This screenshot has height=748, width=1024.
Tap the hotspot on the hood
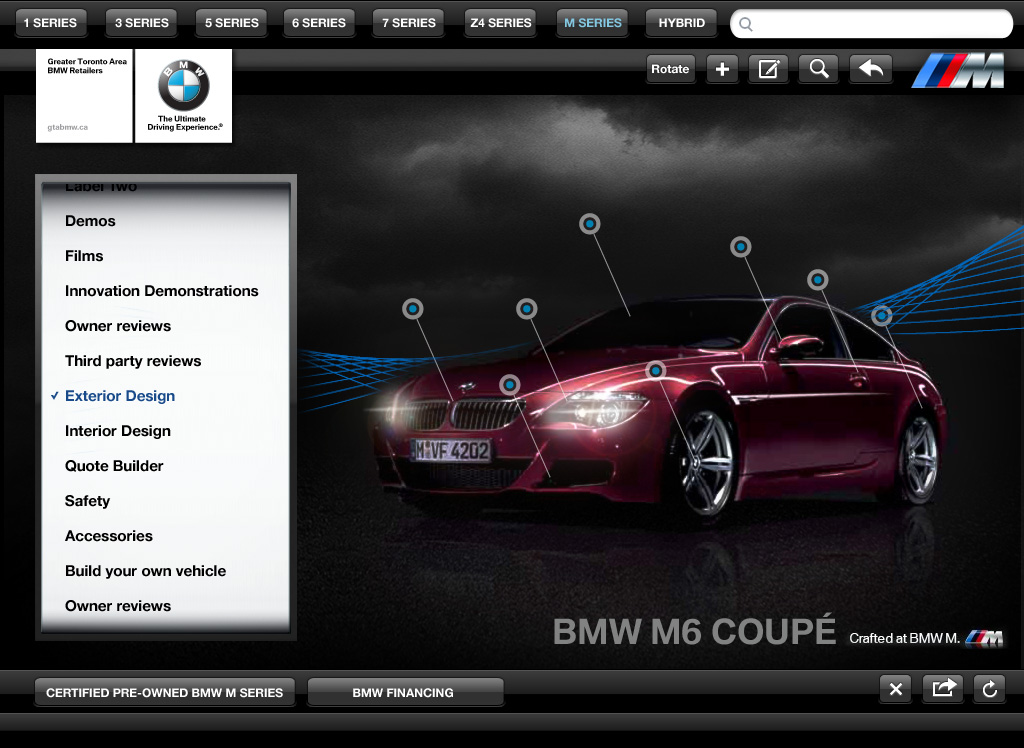coord(526,308)
